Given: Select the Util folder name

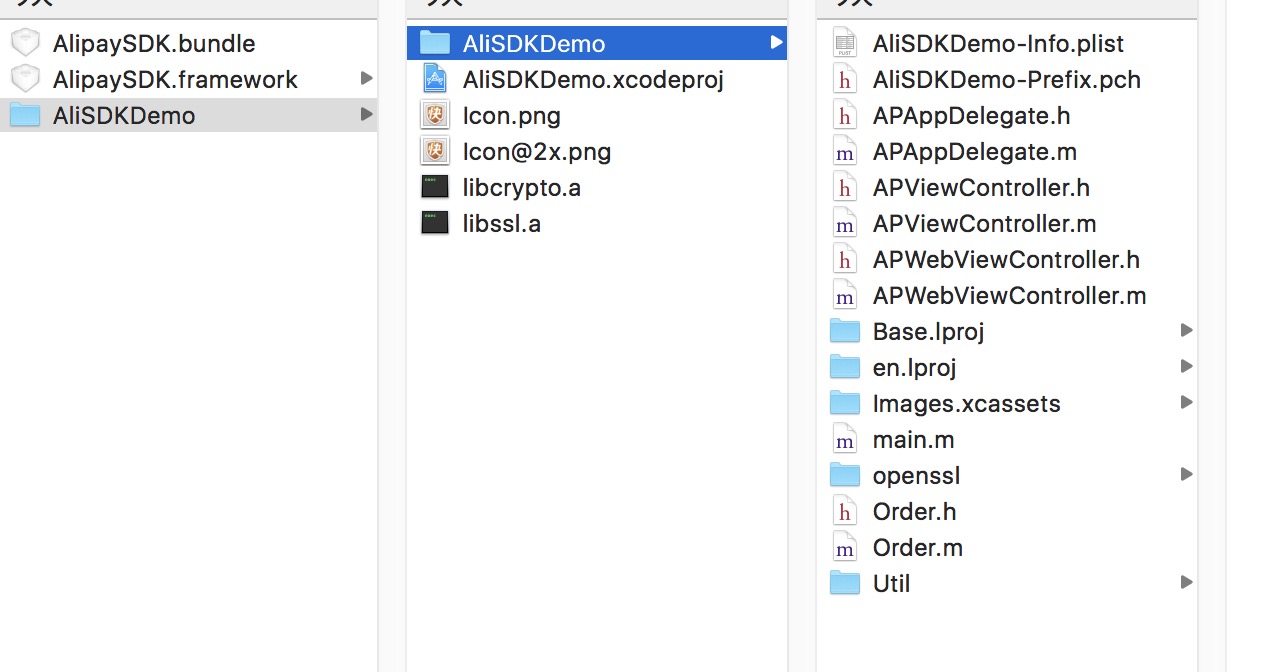Looking at the screenshot, I should [892, 584].
